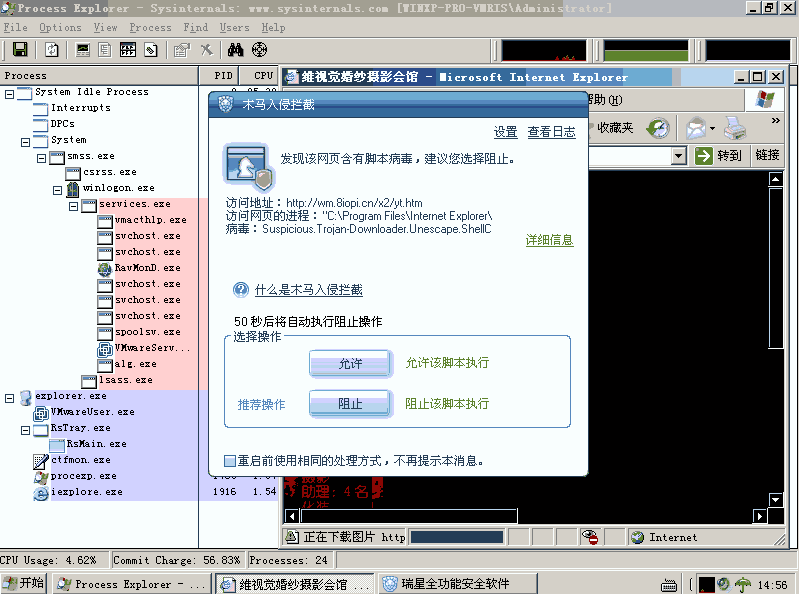Screen dimensions: 799x594
Task: Click the VMwareServ process icon
Action: pos(105,348)
